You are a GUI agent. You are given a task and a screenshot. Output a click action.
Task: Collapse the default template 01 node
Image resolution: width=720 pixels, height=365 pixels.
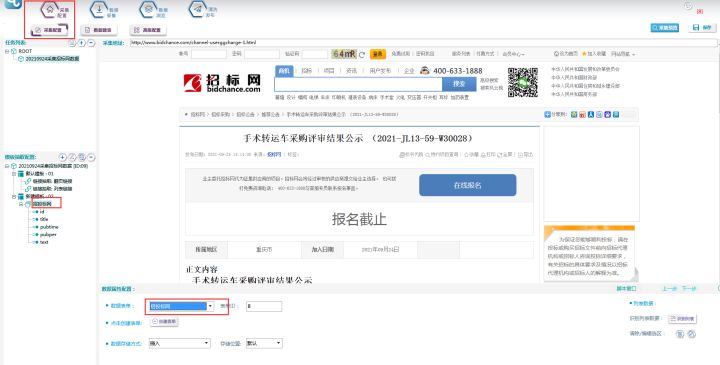point(14,174)
